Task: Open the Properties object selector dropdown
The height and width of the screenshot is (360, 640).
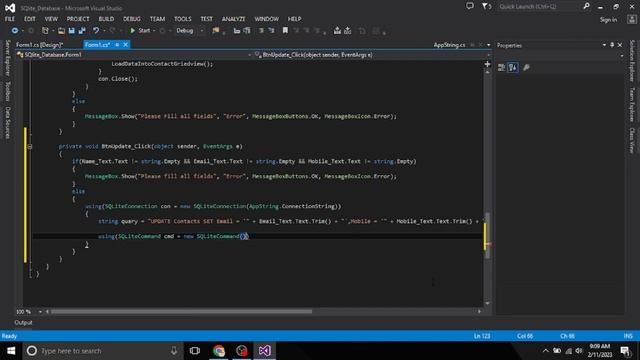Action: (621, 56)
